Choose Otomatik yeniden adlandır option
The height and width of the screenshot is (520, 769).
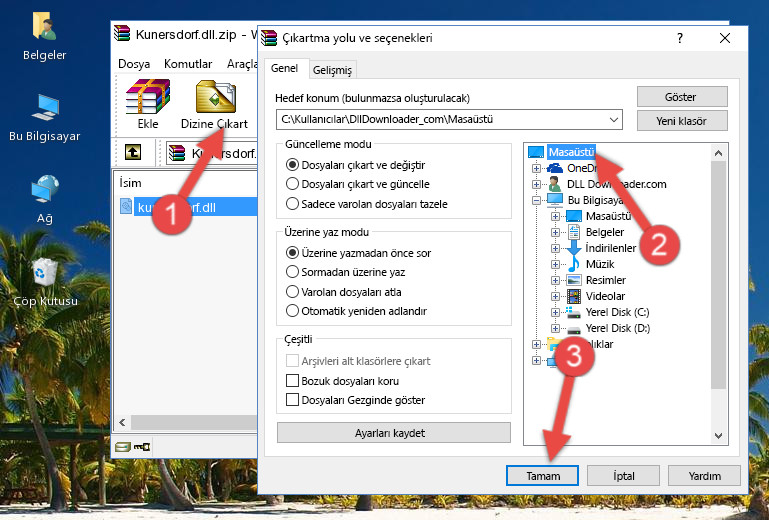click(x=292, y=311)
